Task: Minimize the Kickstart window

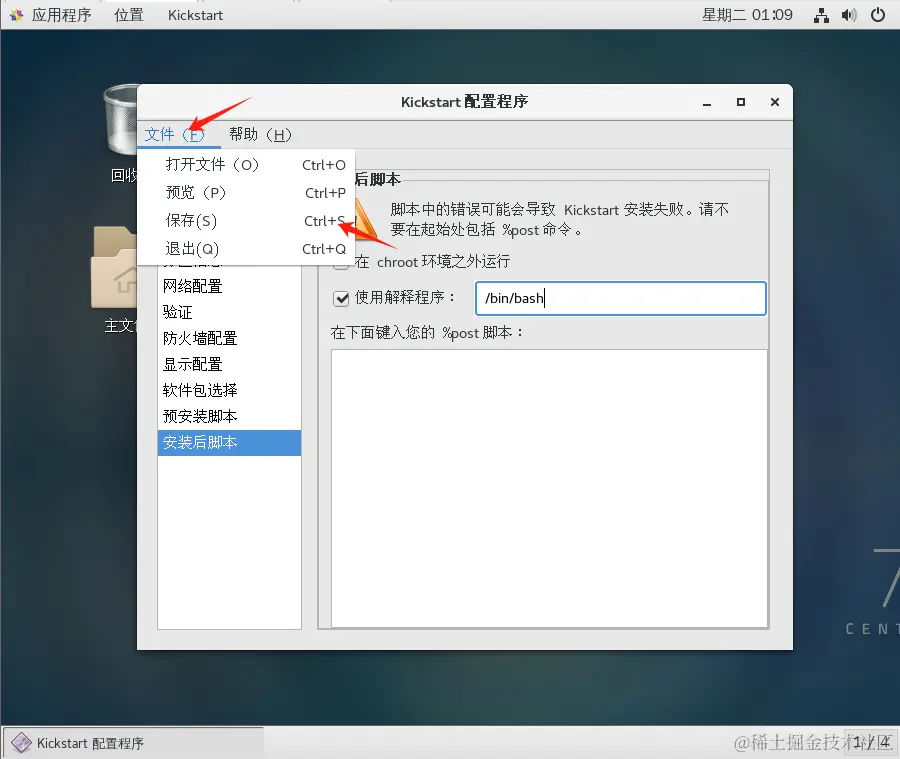Action: pos(707,102)
